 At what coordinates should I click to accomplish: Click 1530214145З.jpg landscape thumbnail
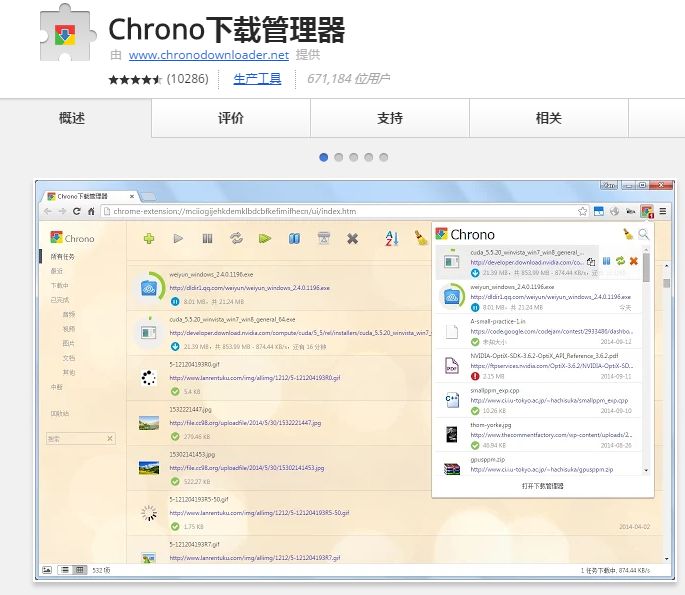[x=149, y=468]
